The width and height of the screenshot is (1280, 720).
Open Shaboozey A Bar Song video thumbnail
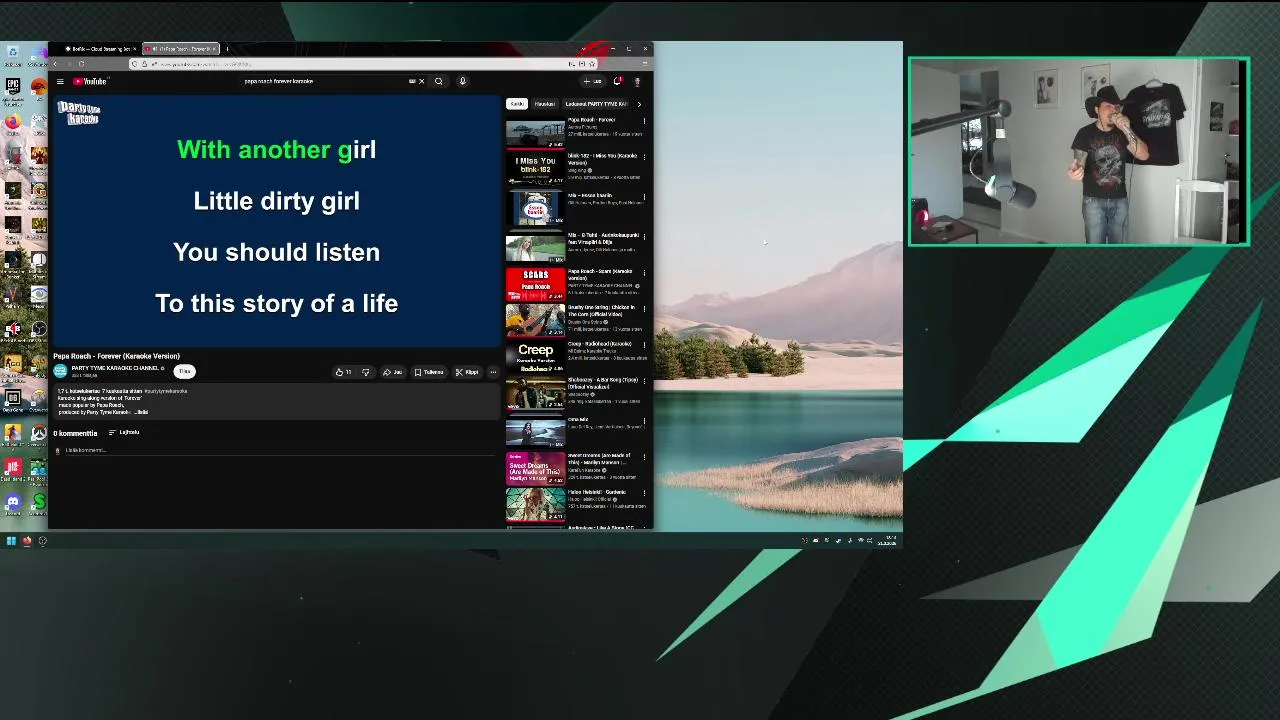coord(535,394)
